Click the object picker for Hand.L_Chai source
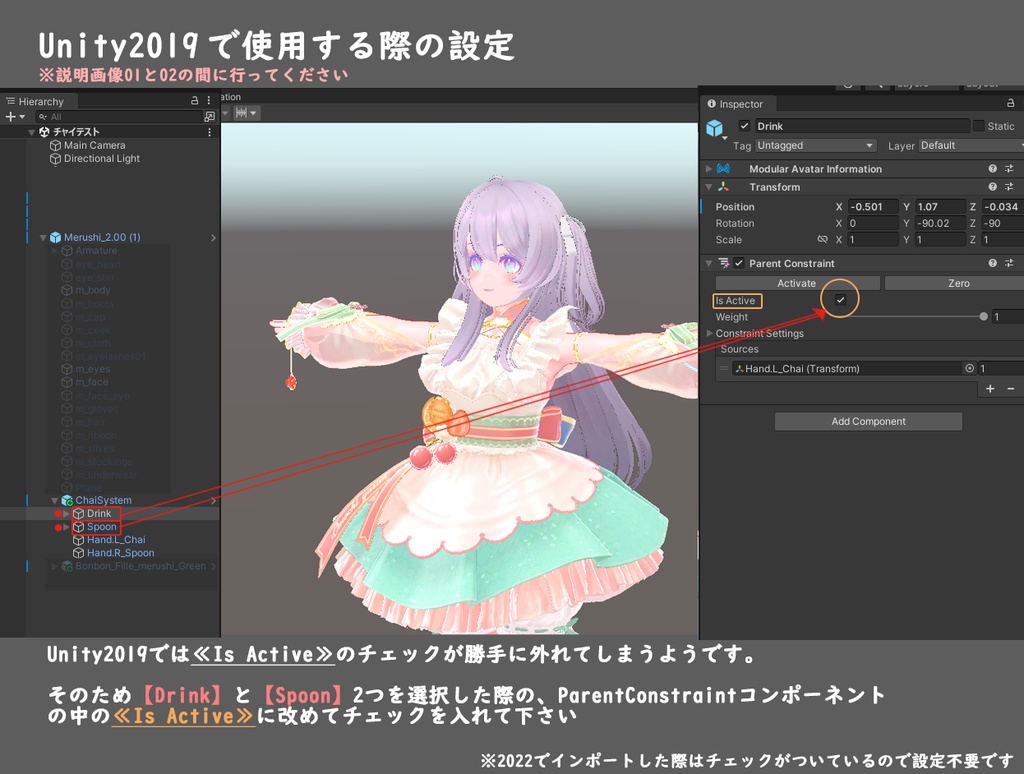The height and width of the screenshot is (774, 1024). (x=970, y=368)
